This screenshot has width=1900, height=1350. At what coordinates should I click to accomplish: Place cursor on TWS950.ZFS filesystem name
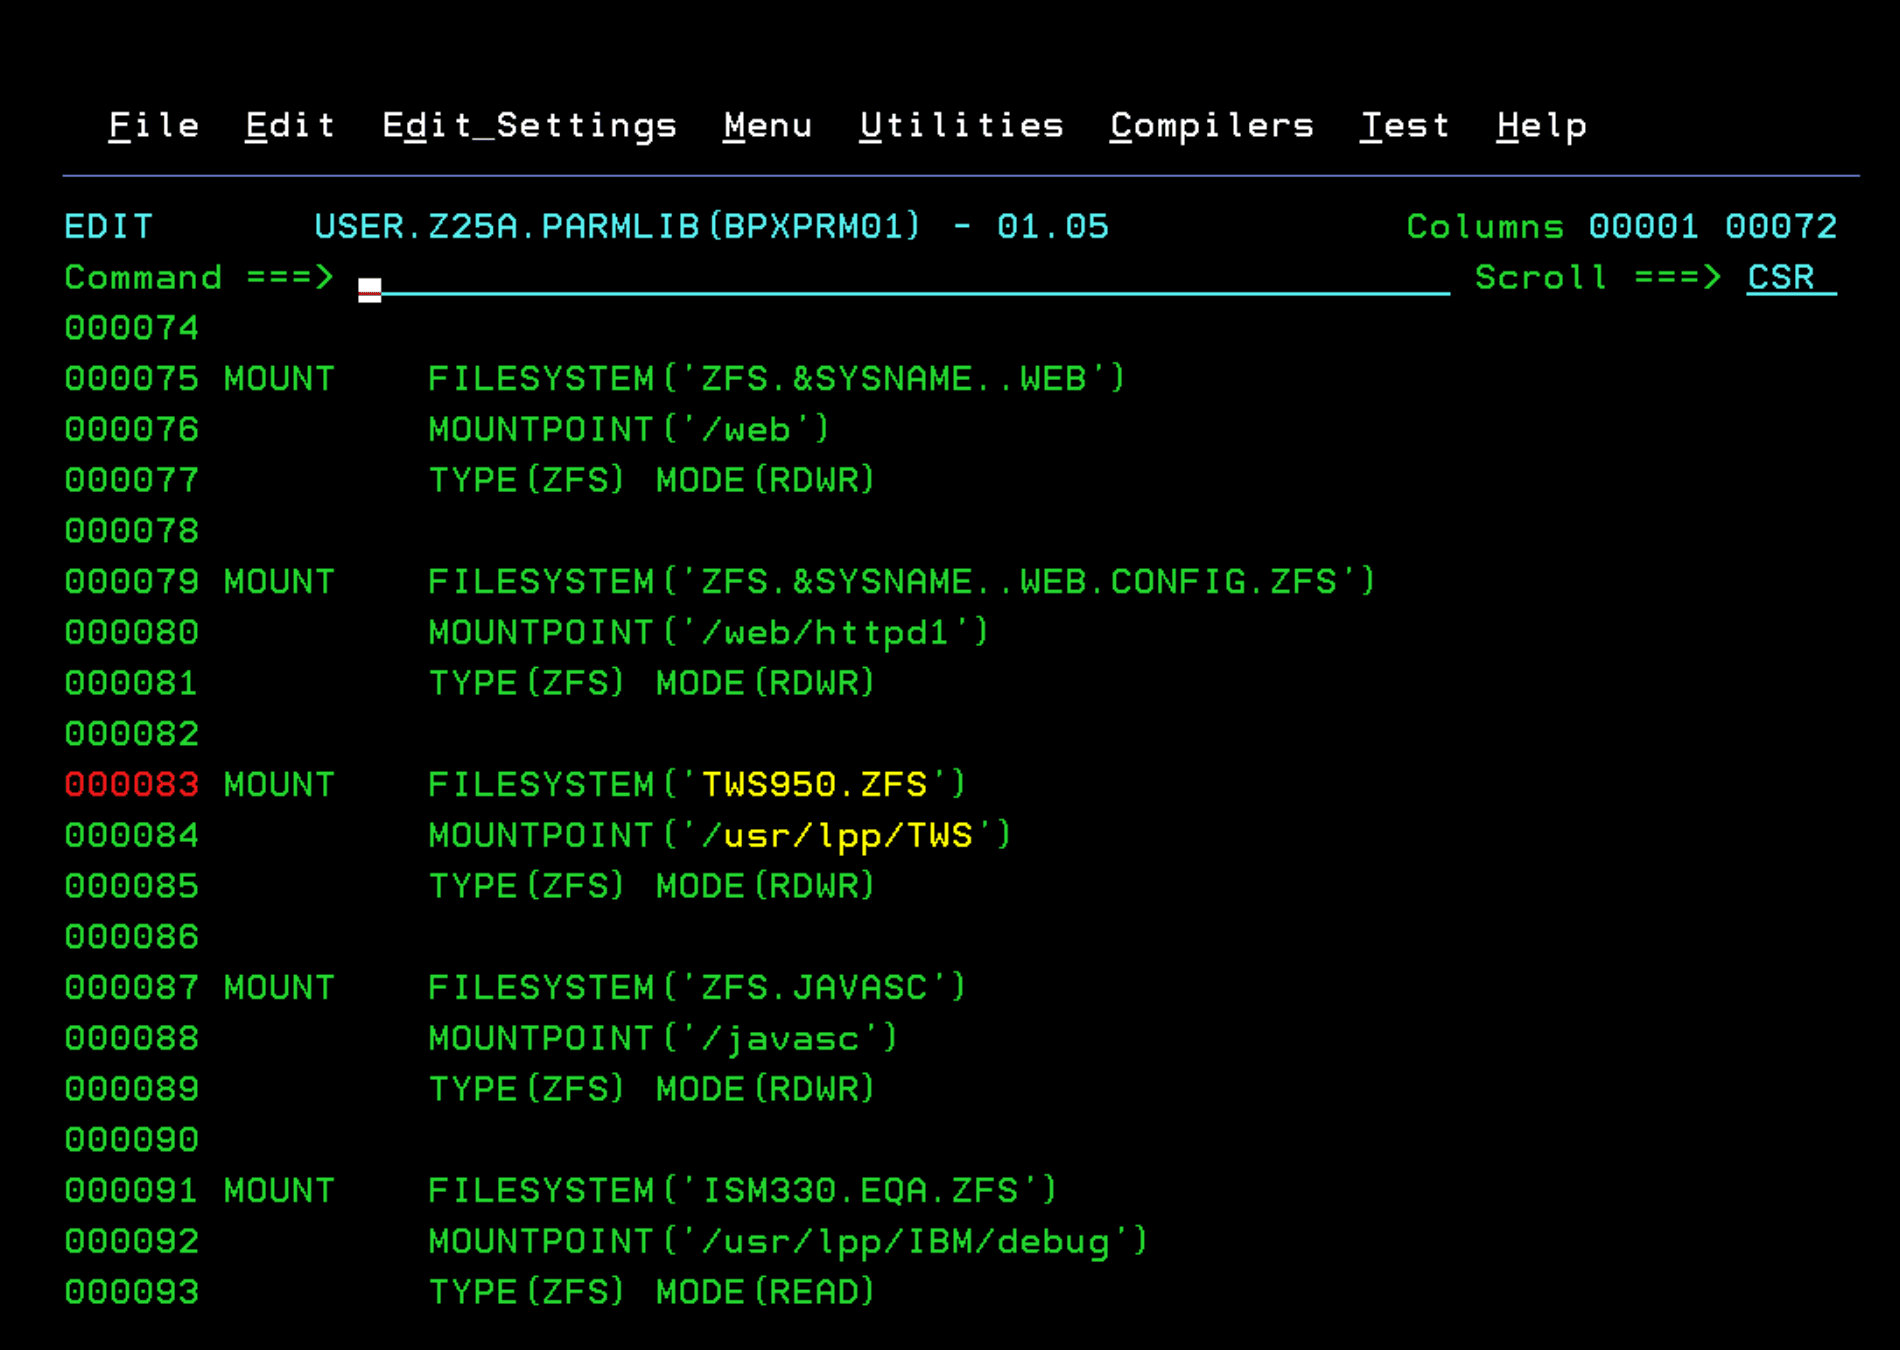click(814, 785)
